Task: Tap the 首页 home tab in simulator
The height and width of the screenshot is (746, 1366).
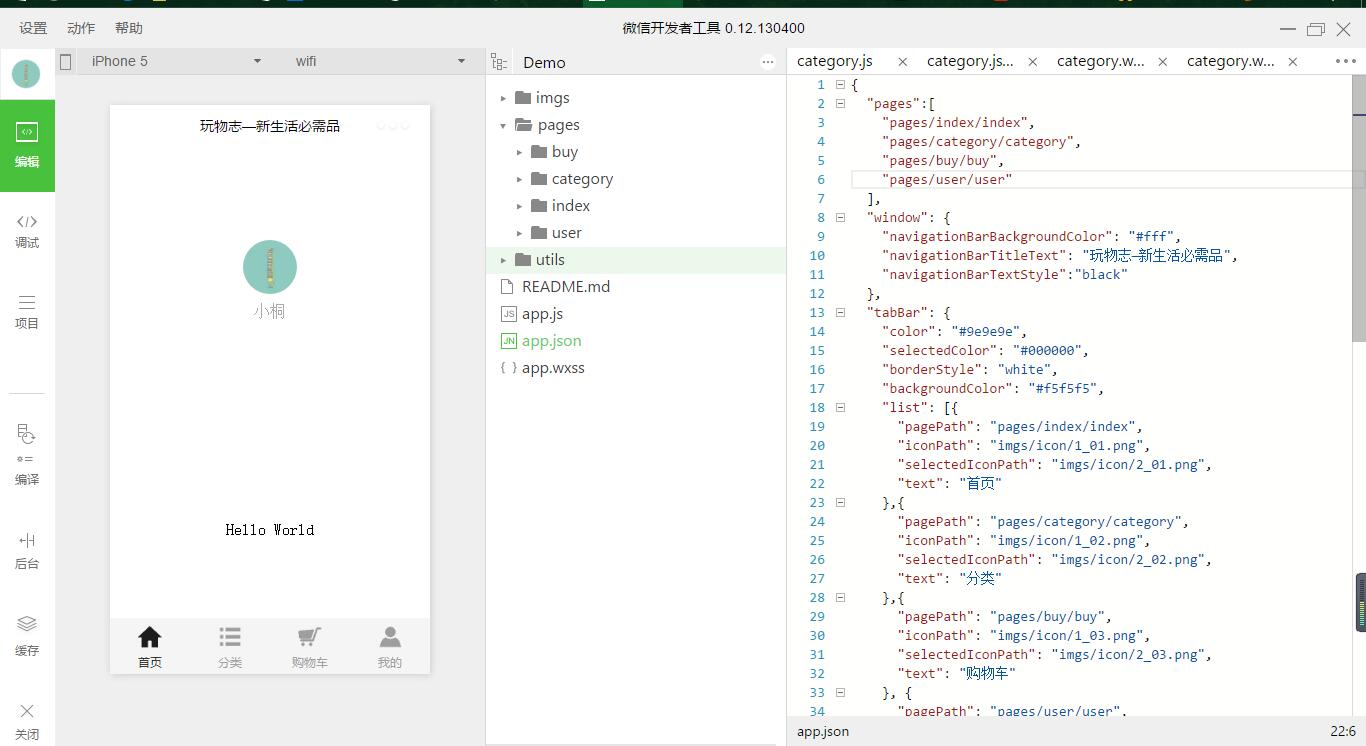Action: 150,647
